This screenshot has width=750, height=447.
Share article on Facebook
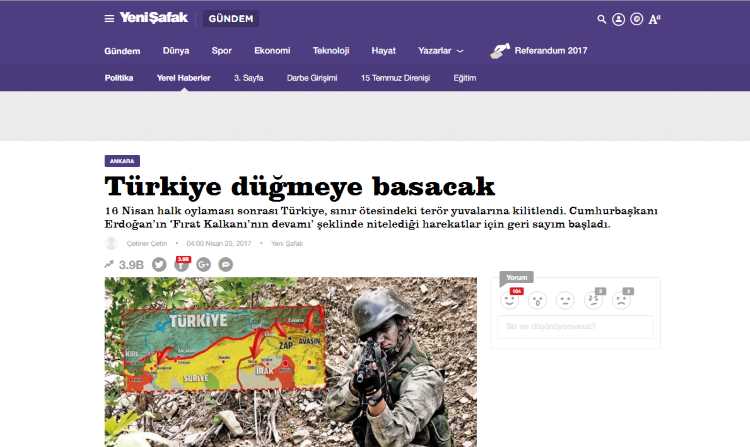182,264
